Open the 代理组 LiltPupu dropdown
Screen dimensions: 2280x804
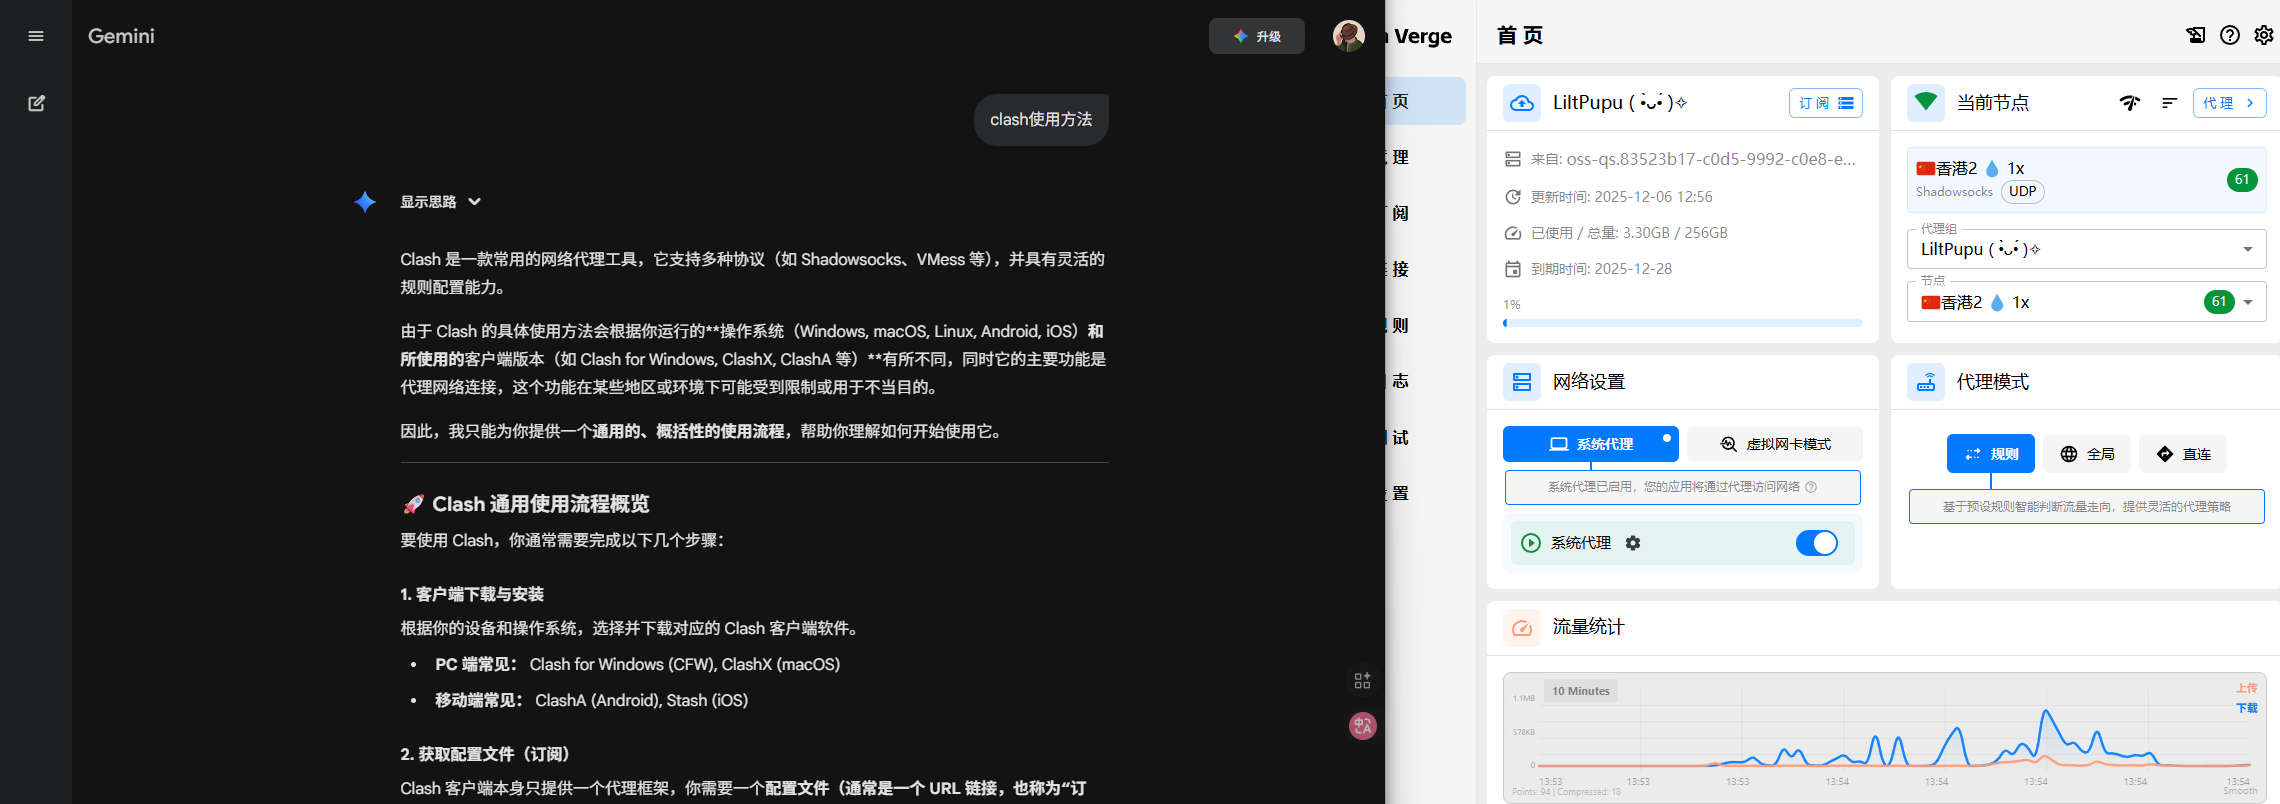(2086, 249)
